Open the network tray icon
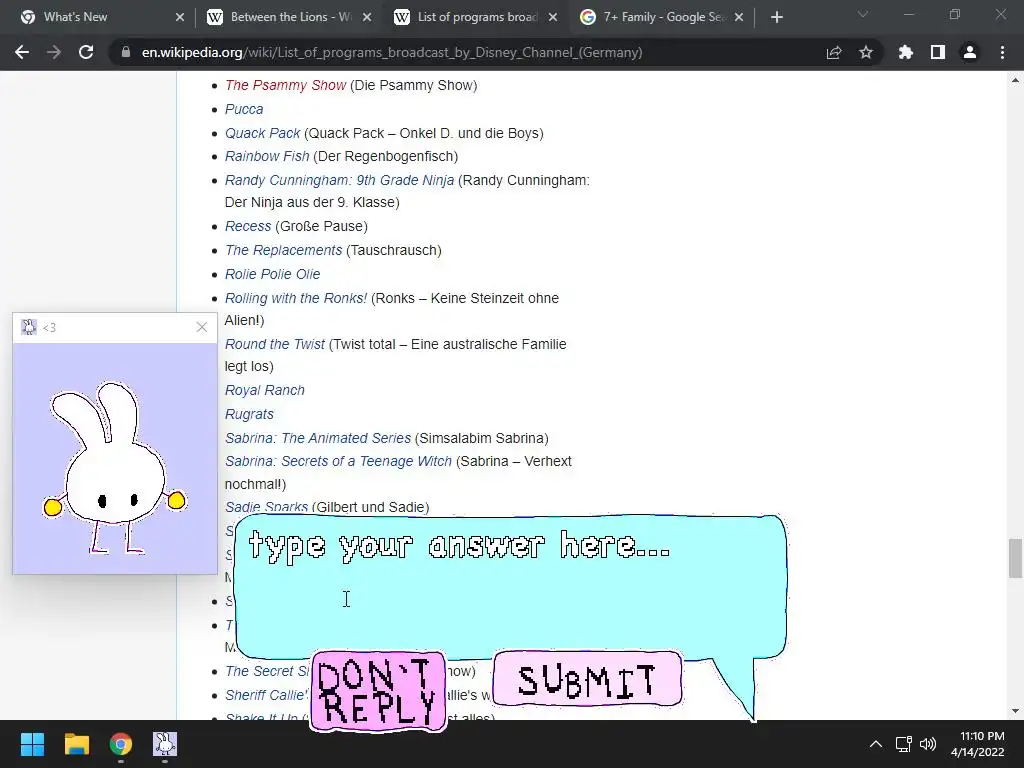The width and height of the screenshot is (1024, 768). (x=904, y=744)
